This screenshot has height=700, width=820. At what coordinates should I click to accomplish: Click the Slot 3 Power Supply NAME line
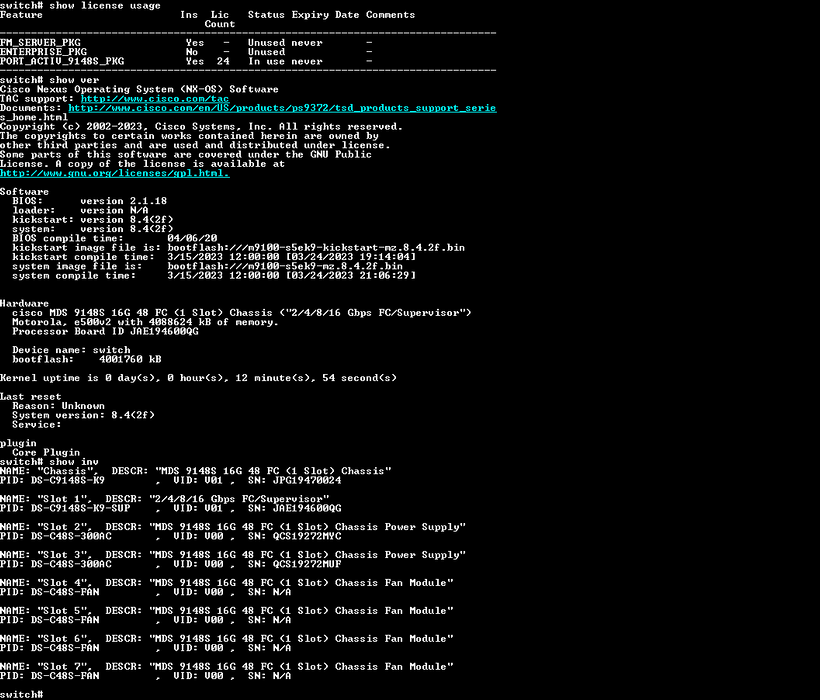coord(233,555)
